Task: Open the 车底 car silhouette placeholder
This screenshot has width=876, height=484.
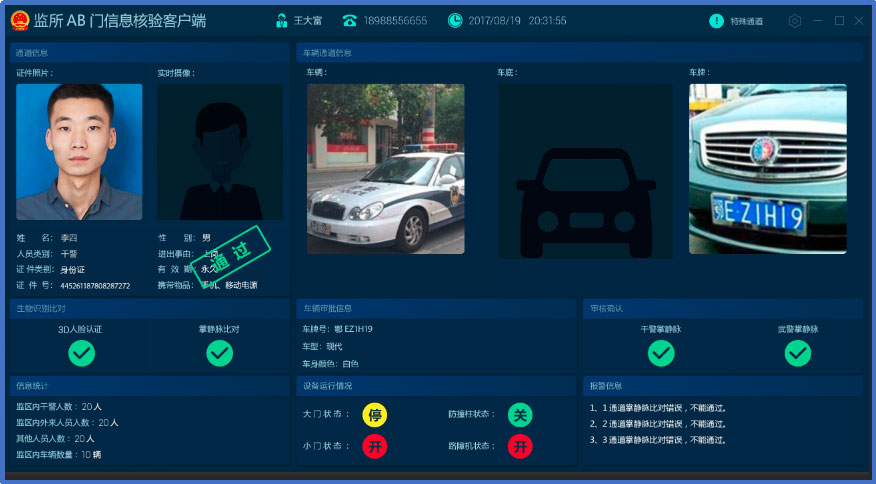Action: [x=585, y=171]
